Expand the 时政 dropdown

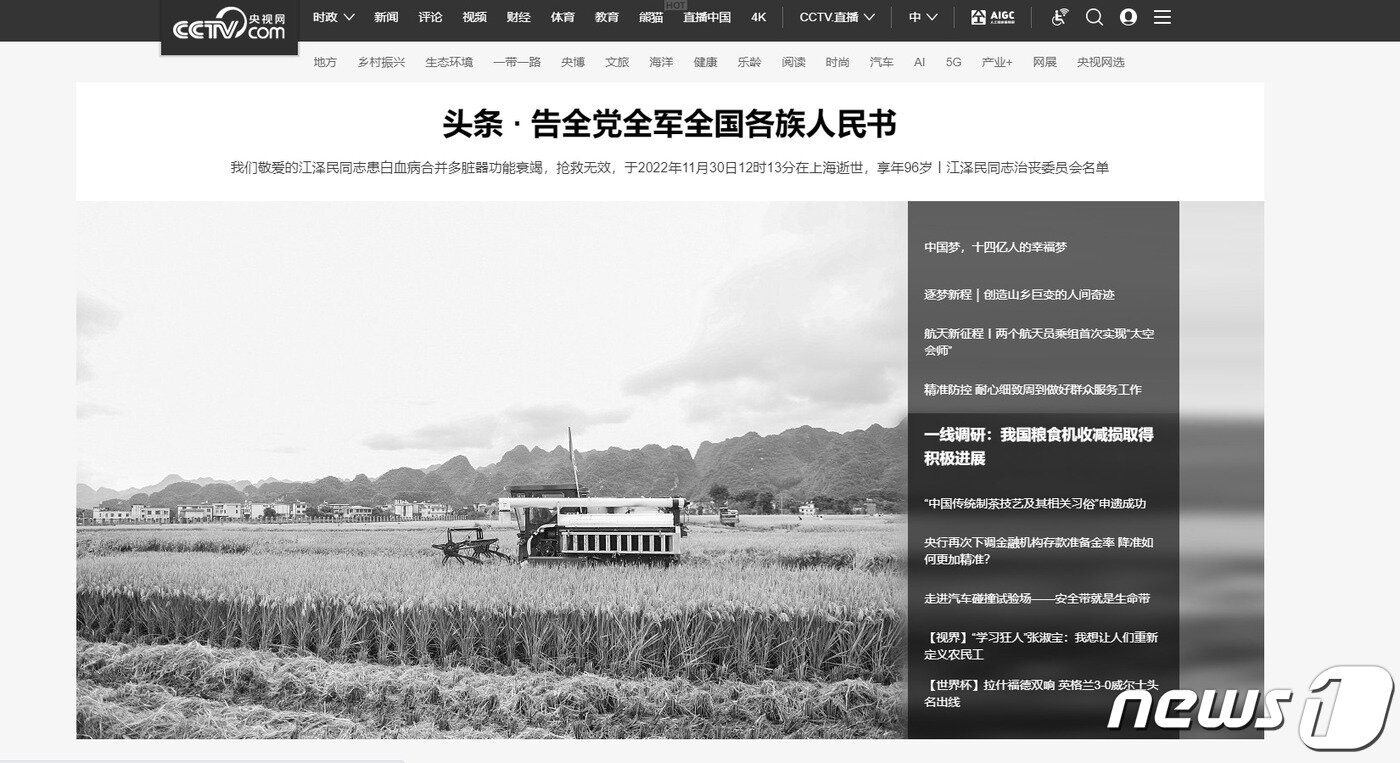pos(333,17)
